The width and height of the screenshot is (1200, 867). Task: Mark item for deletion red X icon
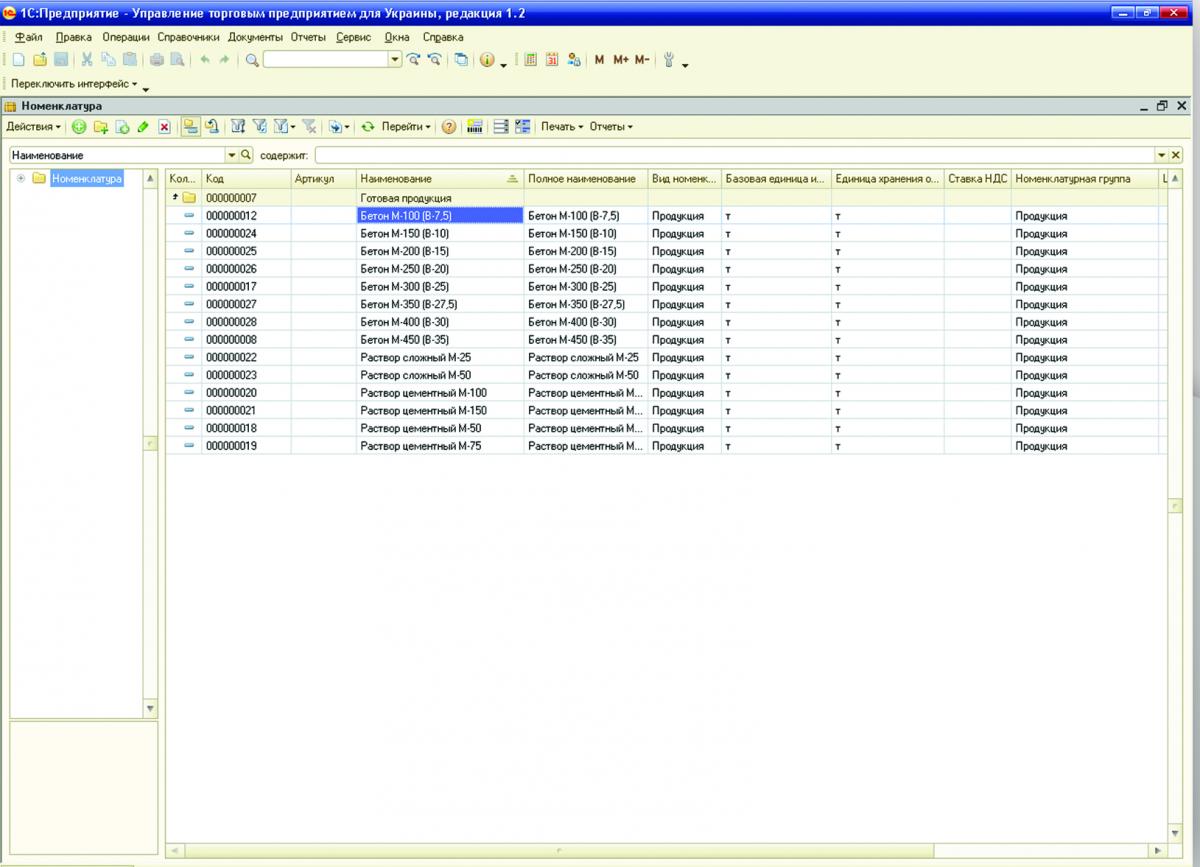(165, 127)
